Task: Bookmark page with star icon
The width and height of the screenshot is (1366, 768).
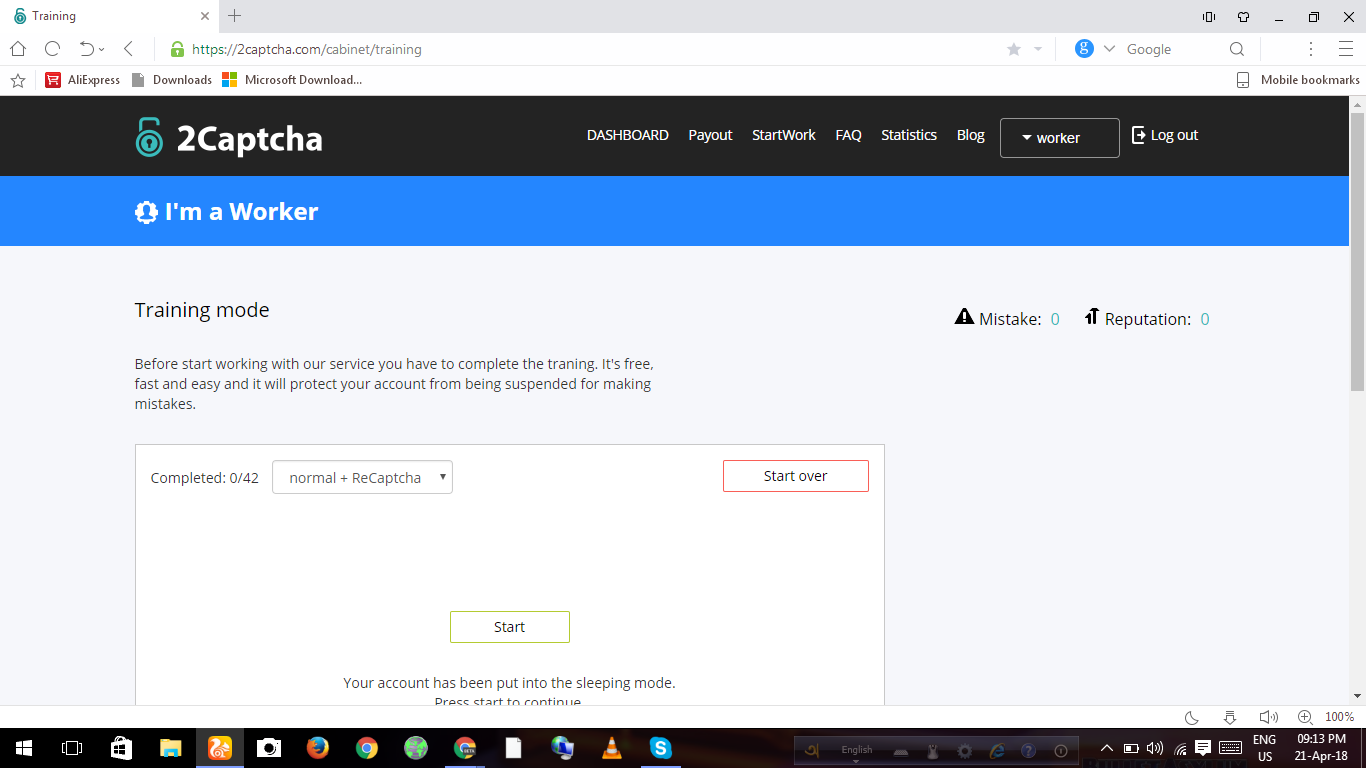Action: 1014,49
